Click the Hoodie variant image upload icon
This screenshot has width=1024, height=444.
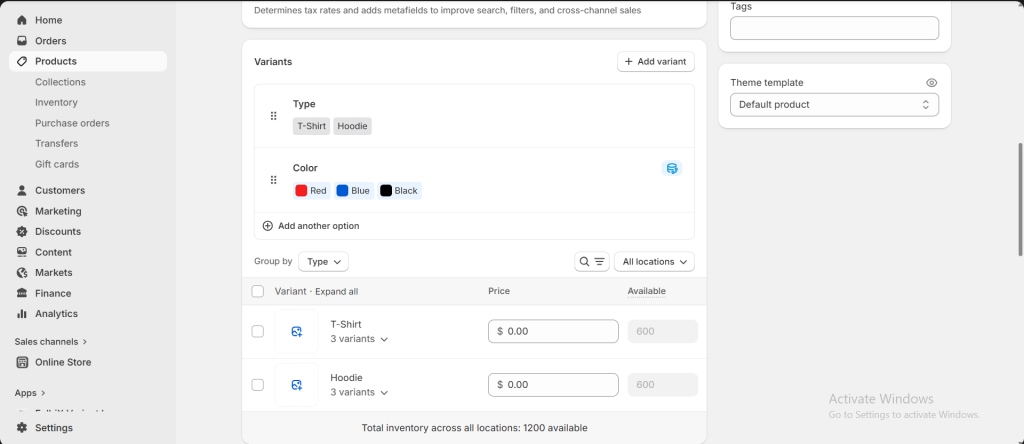point(296,385)
